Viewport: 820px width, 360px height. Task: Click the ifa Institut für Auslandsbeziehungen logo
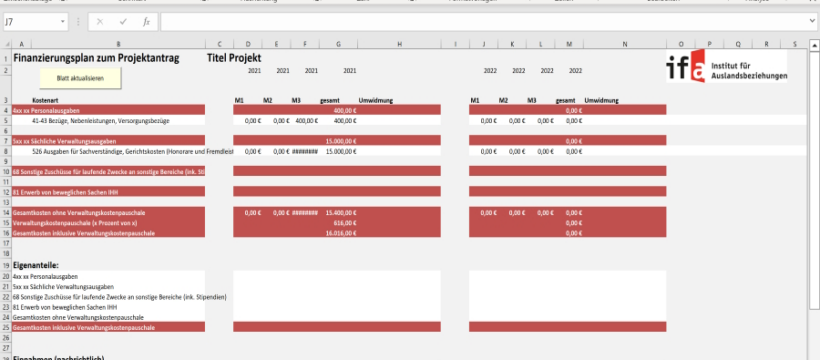(726, 66)
